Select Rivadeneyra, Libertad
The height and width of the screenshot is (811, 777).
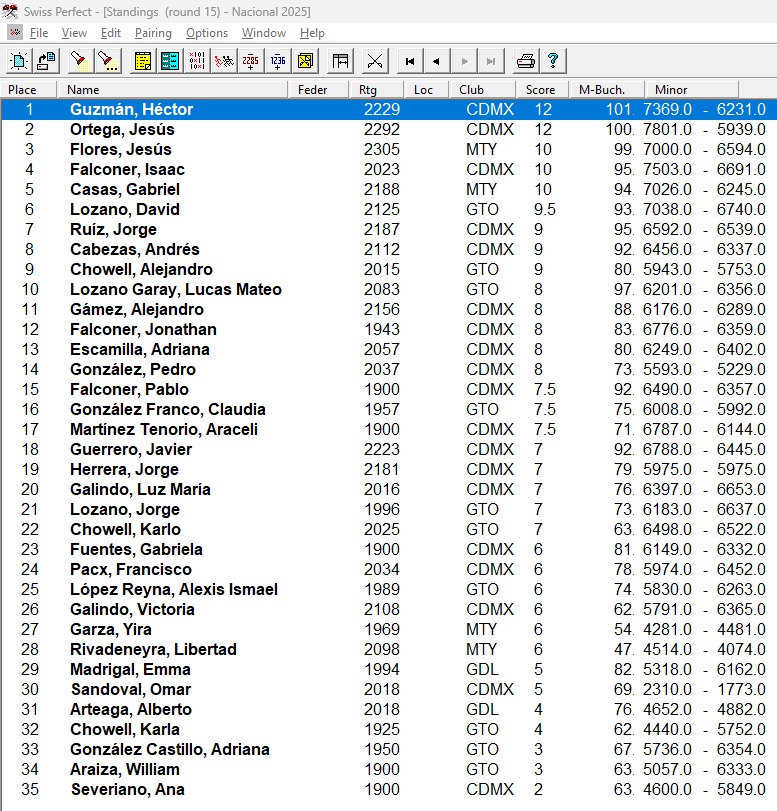[x=153, y=650]
